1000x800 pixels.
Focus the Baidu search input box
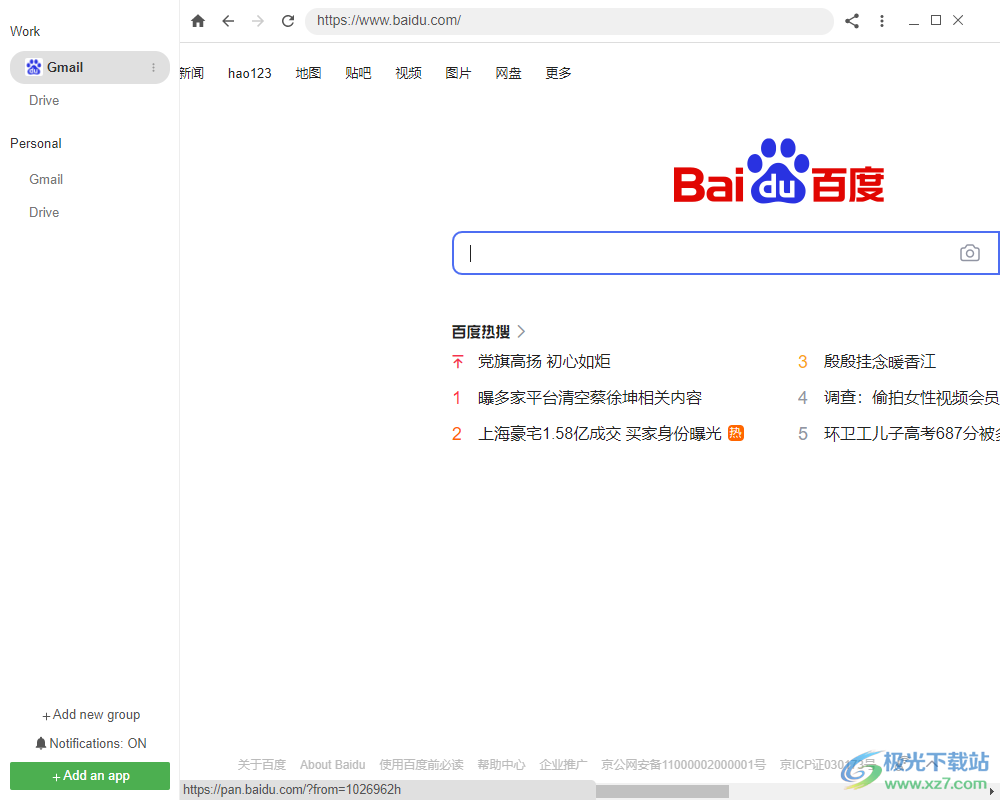pos(726,253)
